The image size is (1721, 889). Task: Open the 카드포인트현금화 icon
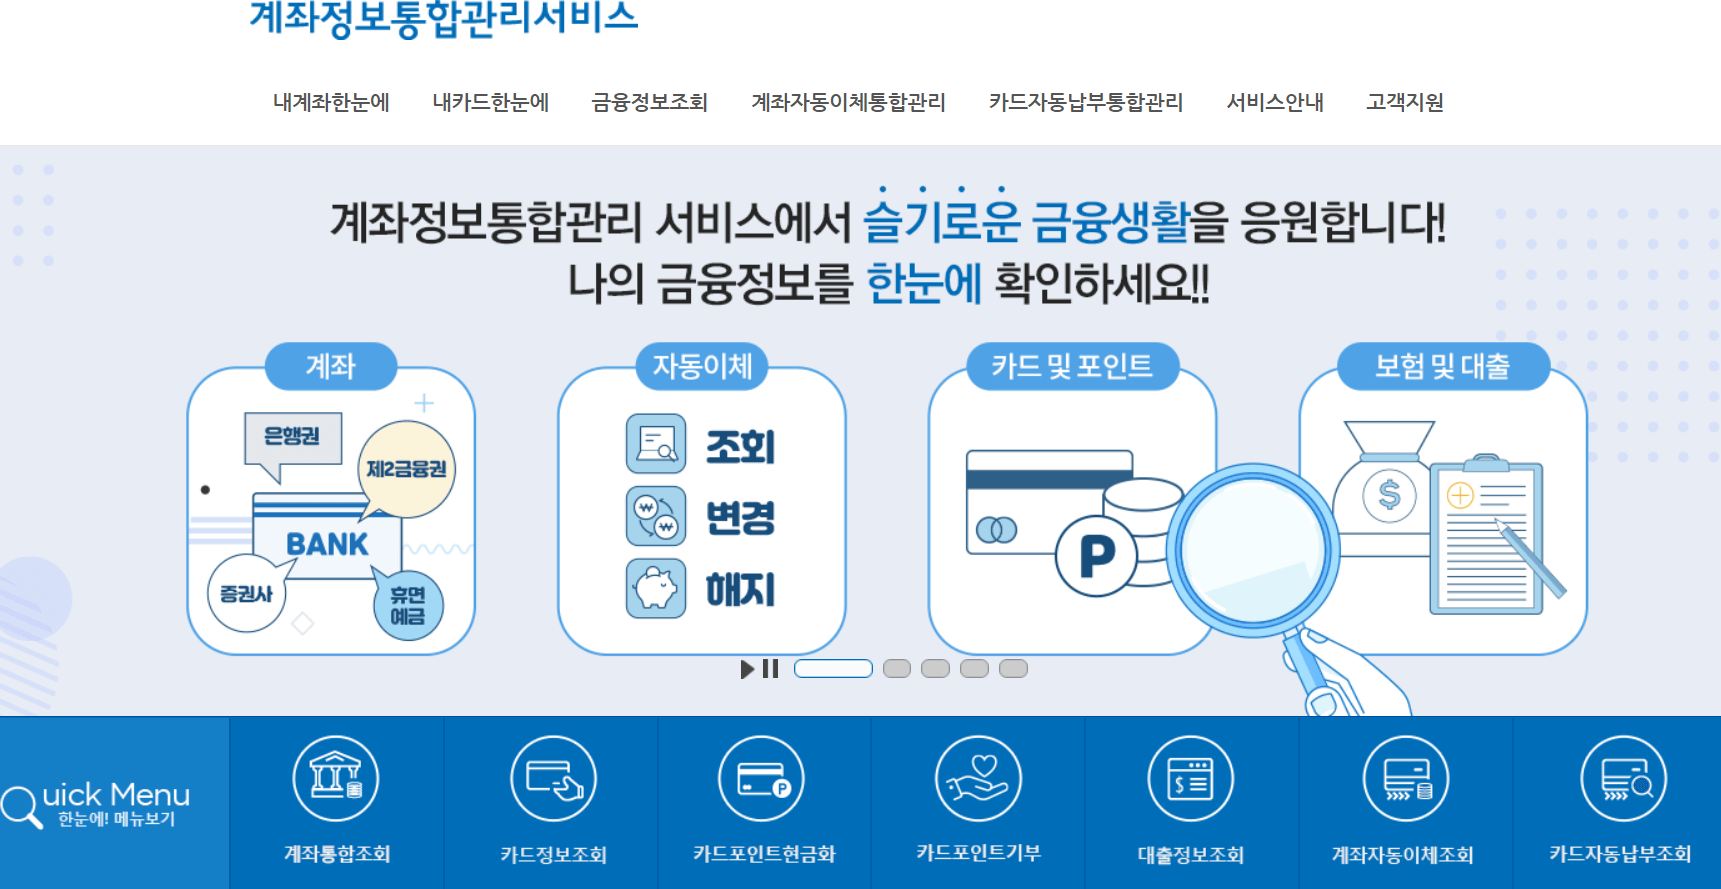(762, 778)
